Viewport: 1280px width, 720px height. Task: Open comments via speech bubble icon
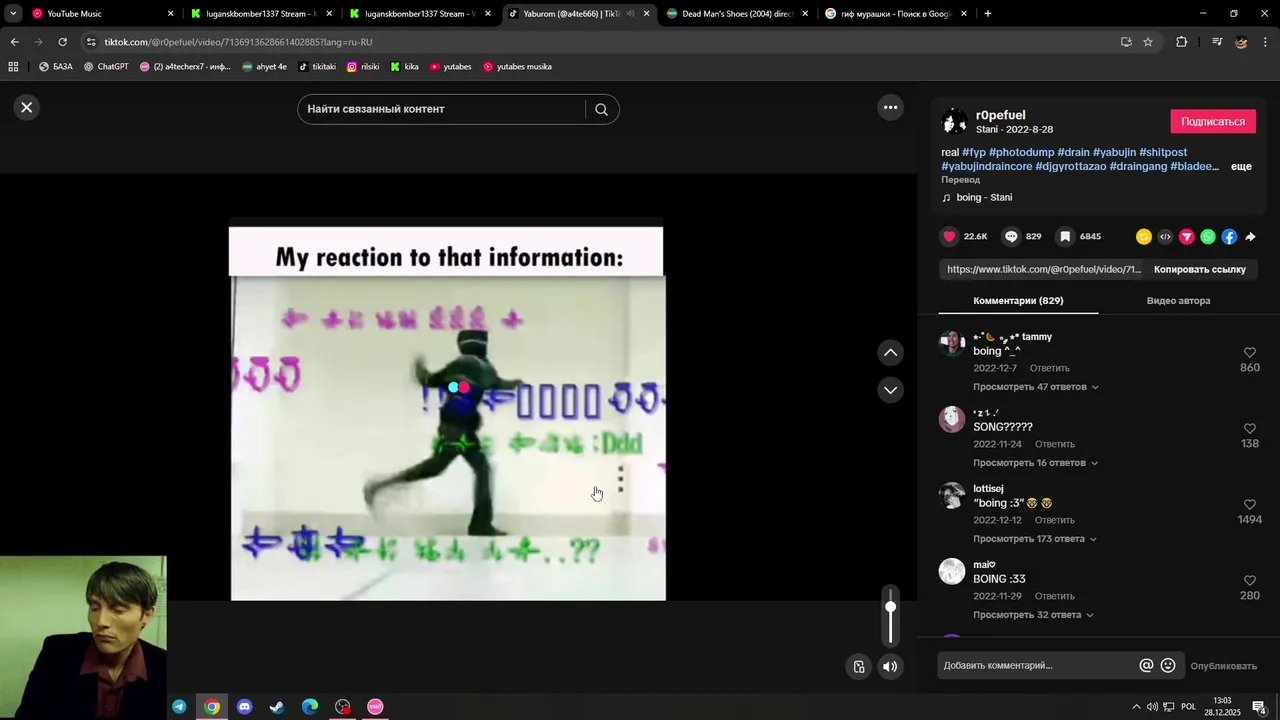(x=1011, y=236)
